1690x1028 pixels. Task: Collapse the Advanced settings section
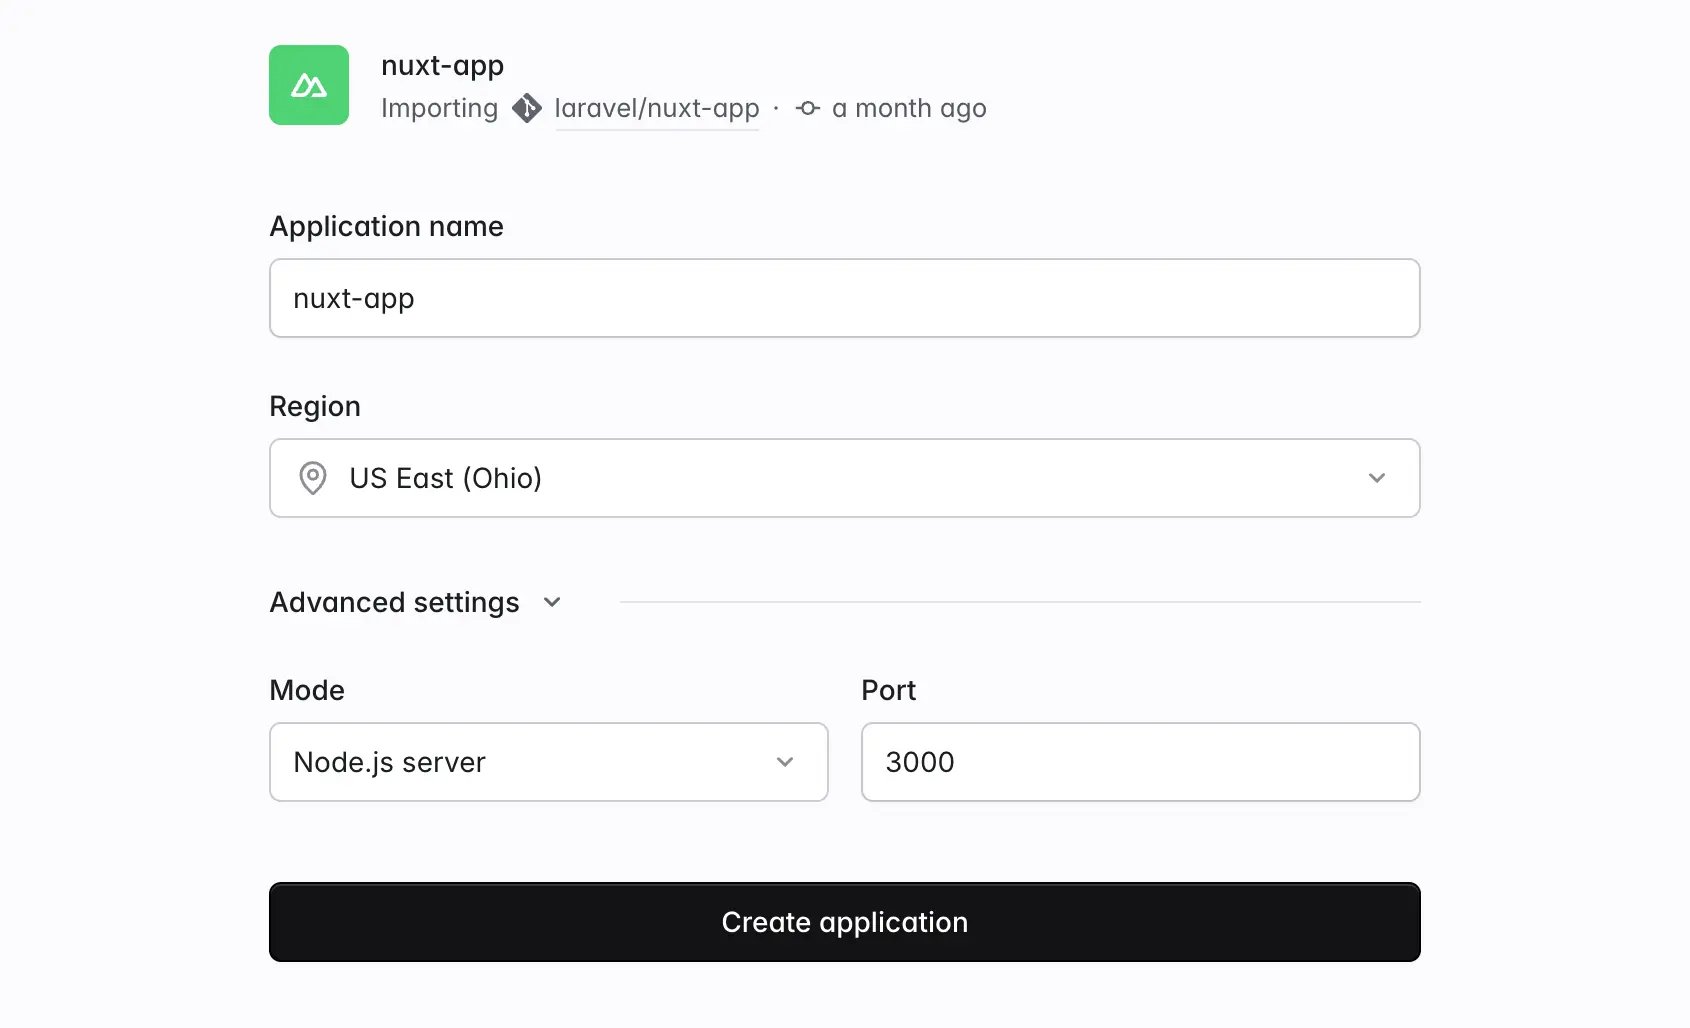tap(416, 602)
